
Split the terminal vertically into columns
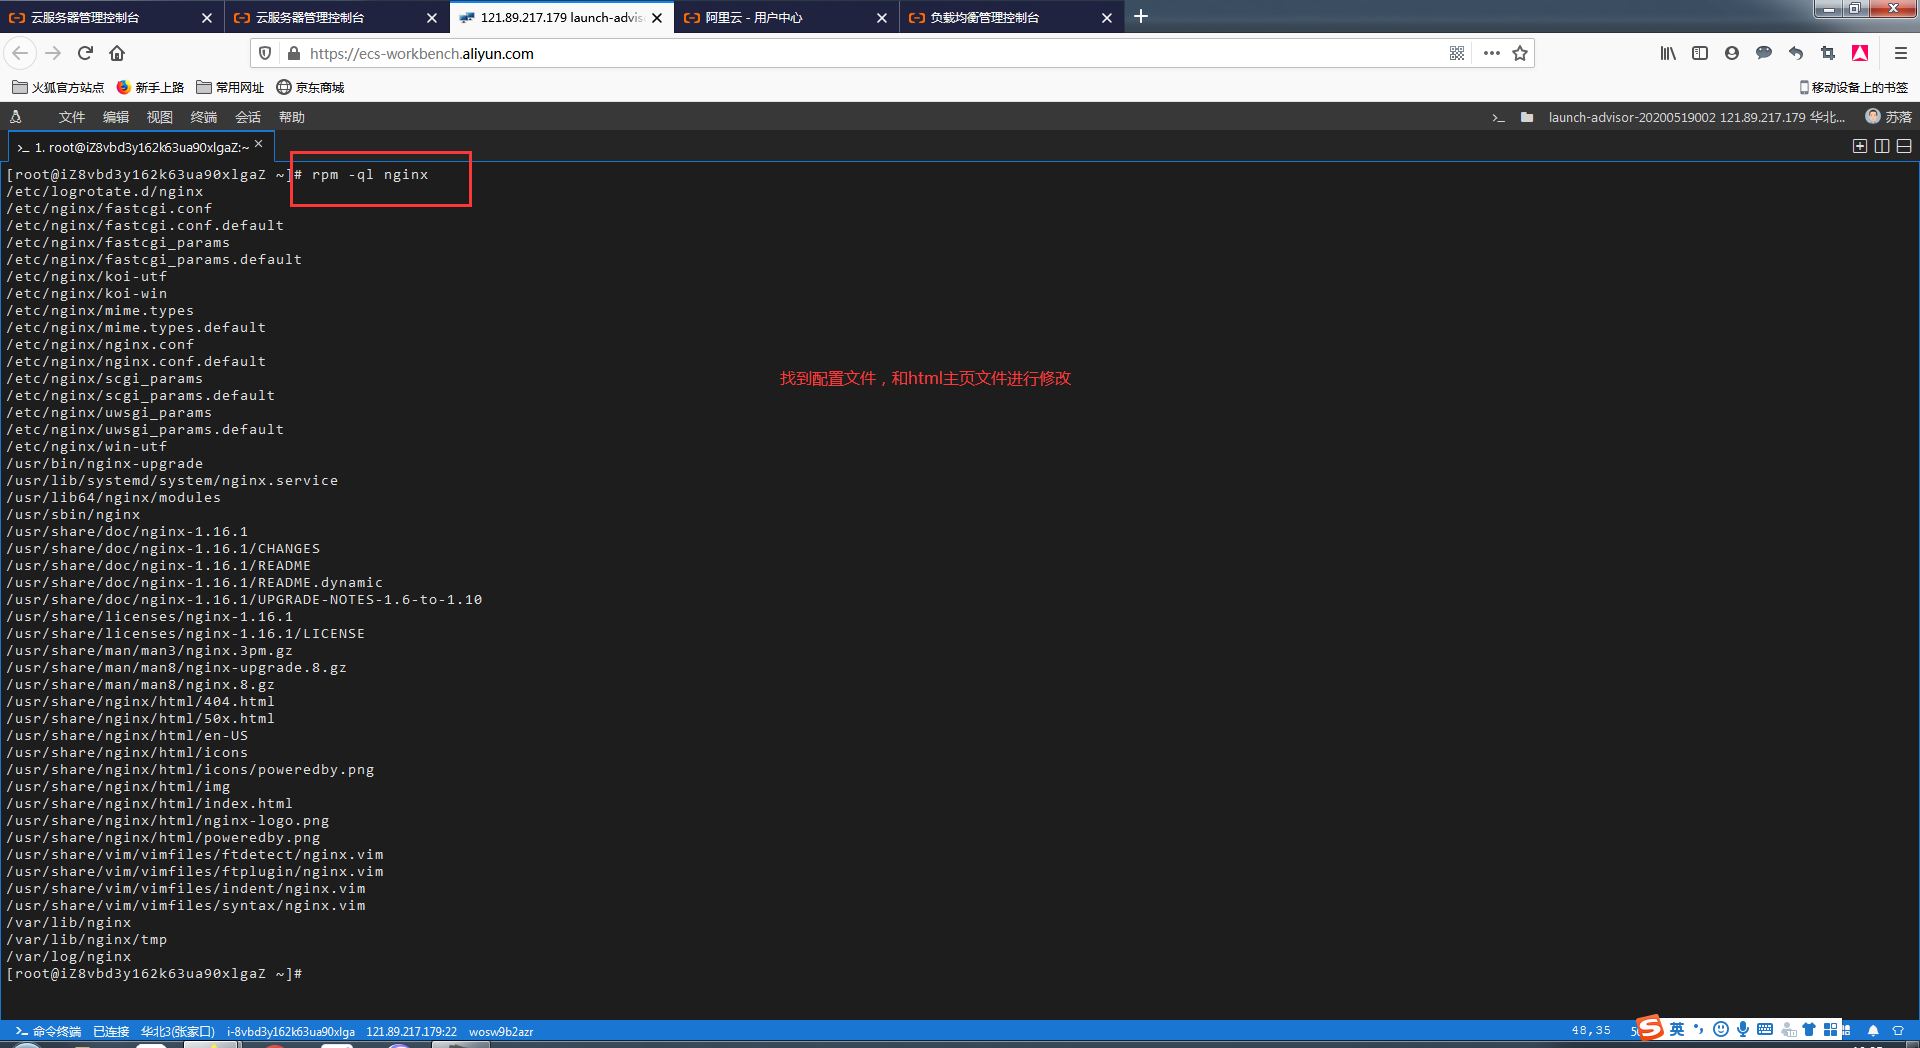(1881, 146)
